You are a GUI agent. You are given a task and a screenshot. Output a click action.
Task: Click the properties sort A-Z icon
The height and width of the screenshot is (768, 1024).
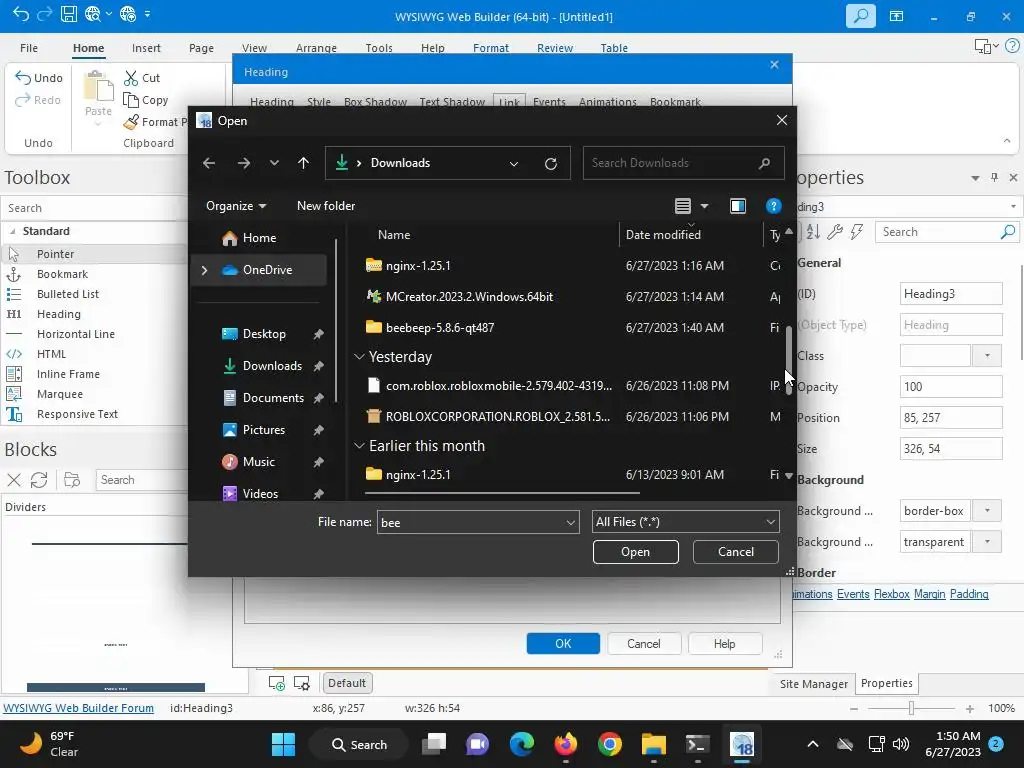point(813,232)
